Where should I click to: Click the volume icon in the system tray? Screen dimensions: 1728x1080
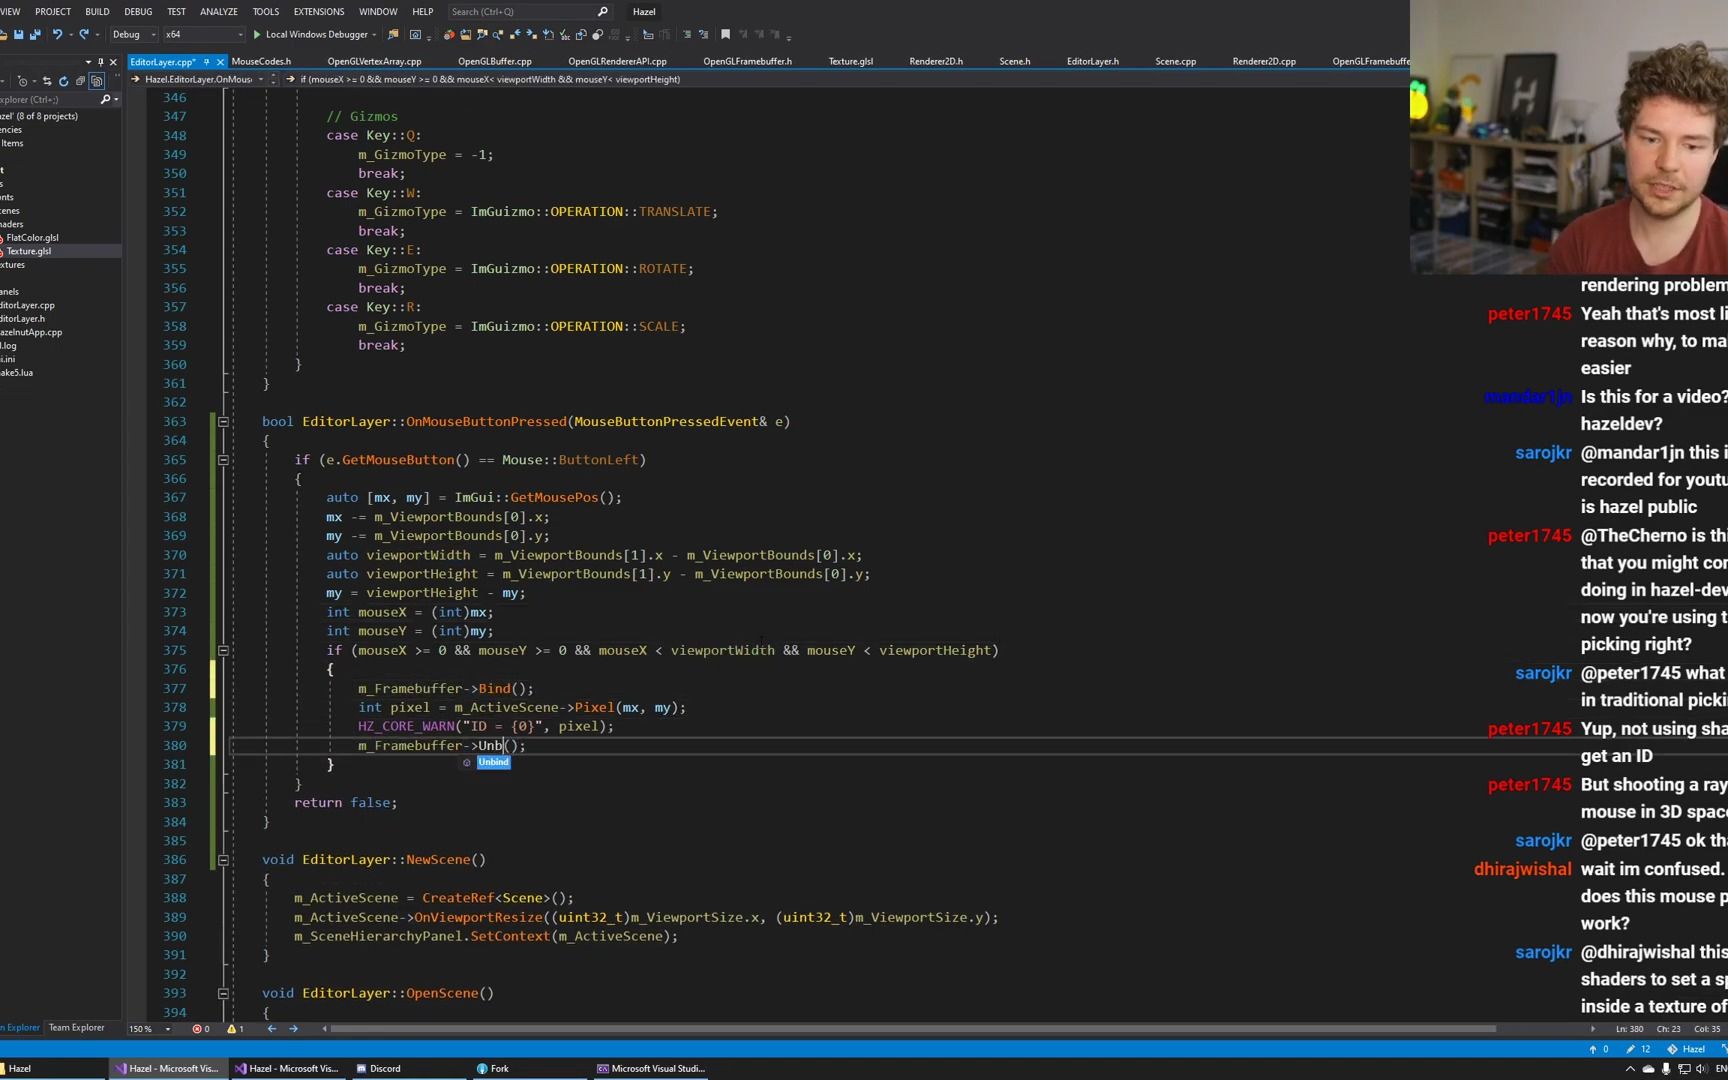pyautogui.click(x=1702, y=1069)
